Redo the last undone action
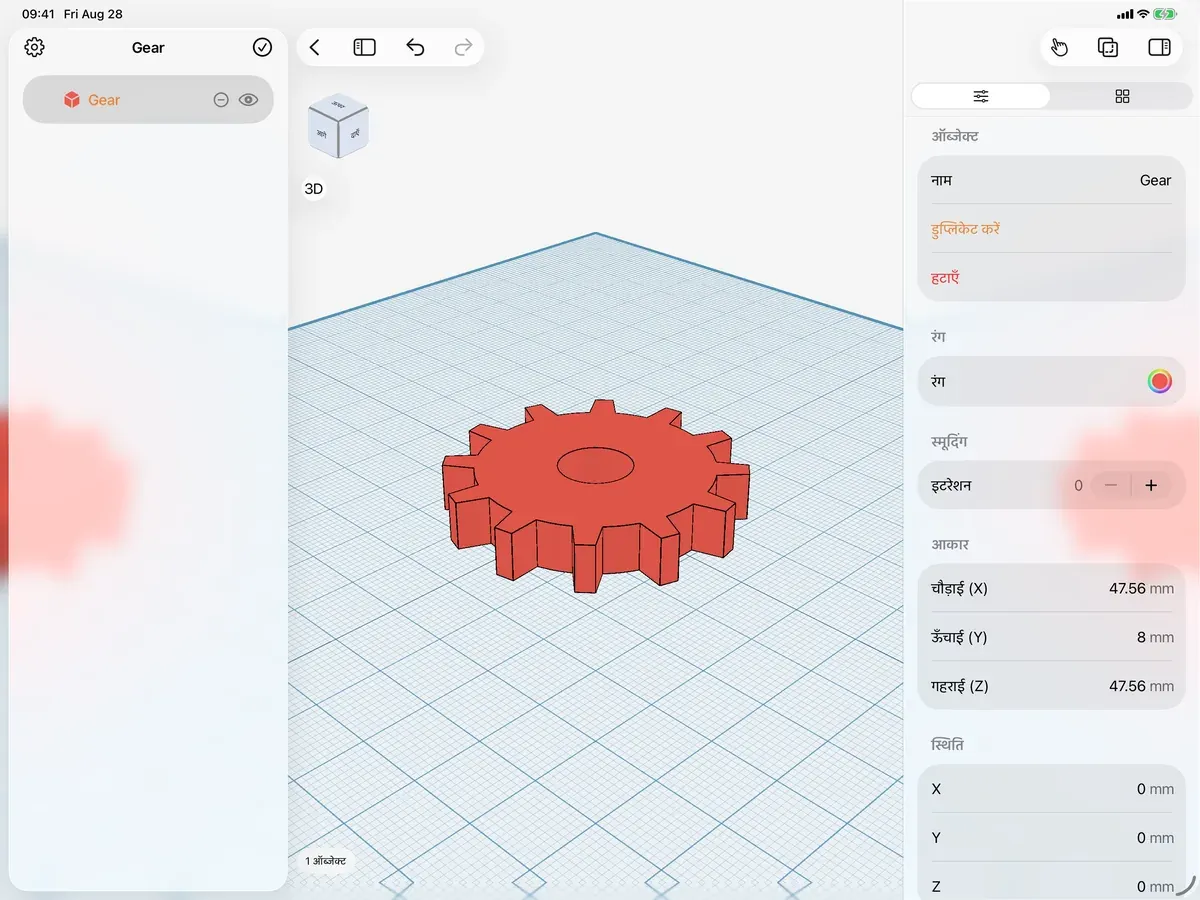Screen dimensions: 1200x900 [x=463, y=47]
